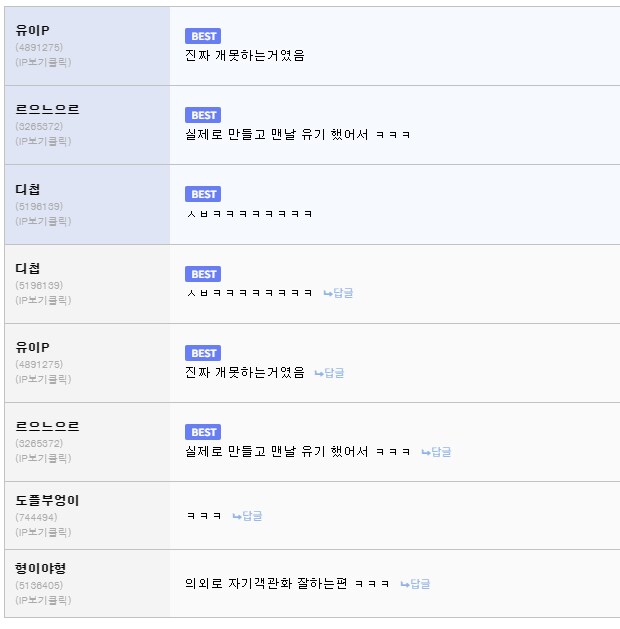The width and height of the screenshot is (620, 629).
Task: Show IP via IP보기클릭 under 도졸부엉이
Action: [x=43, y=532]
